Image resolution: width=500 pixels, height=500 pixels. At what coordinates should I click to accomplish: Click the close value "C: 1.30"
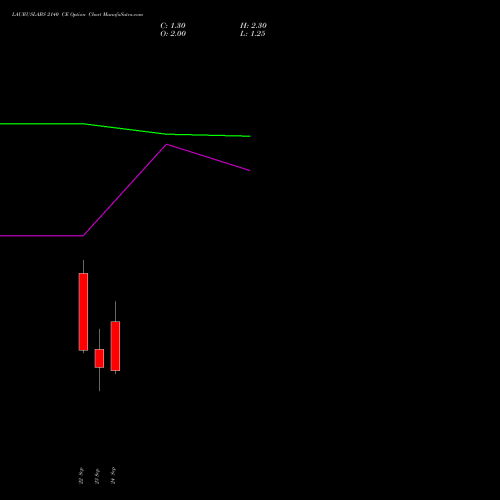click(173, 26)
